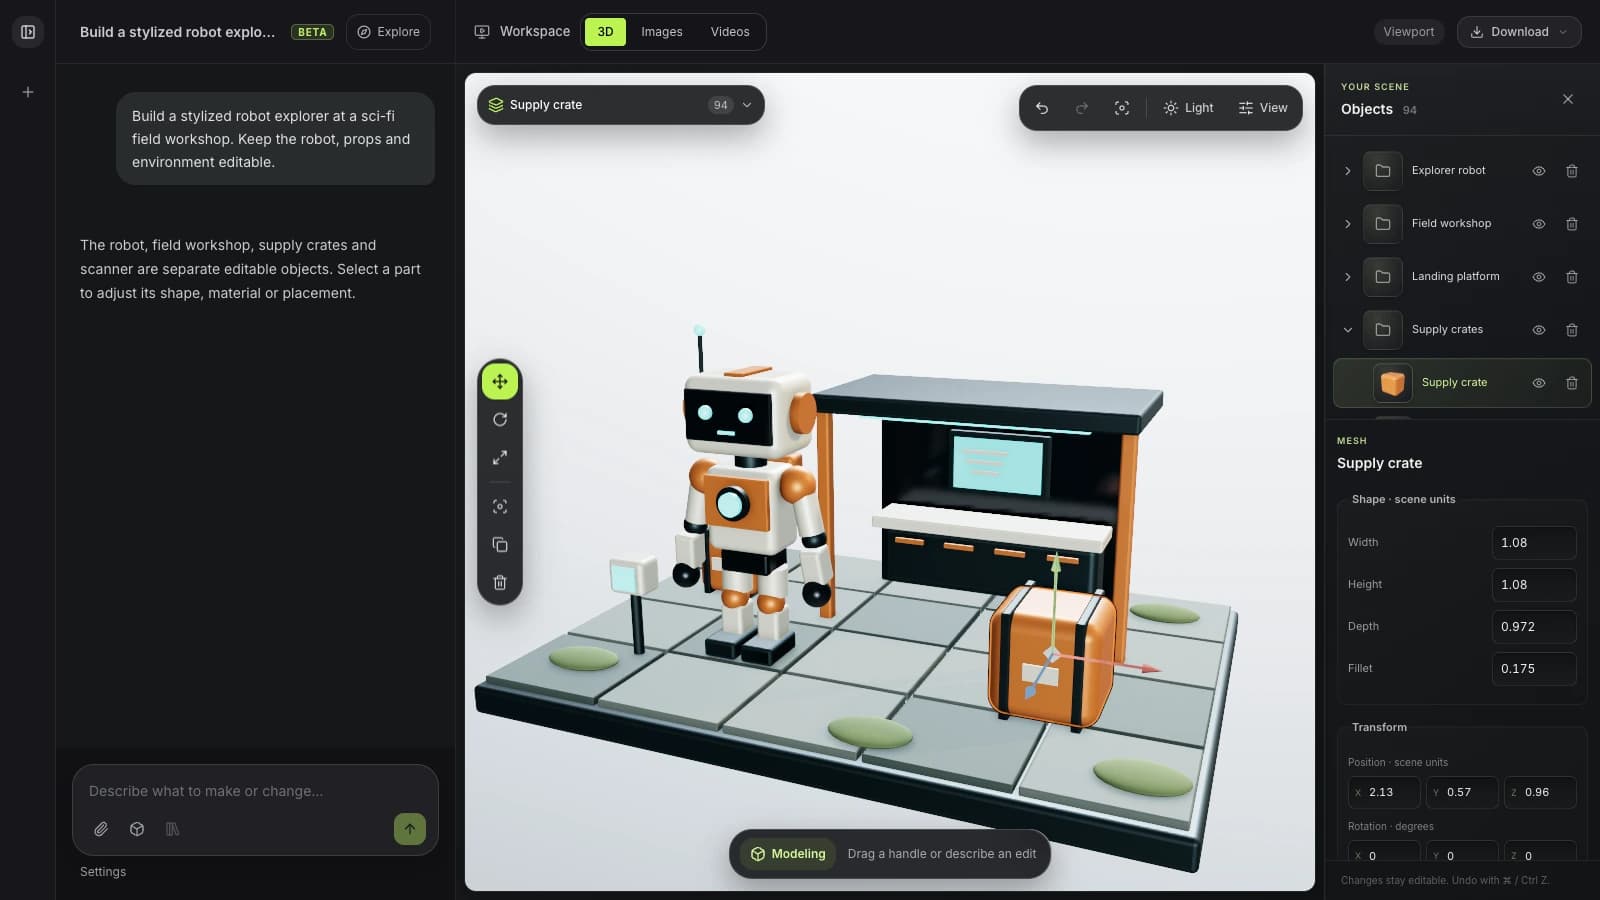The width and height of the screenshot is (1600, 900).
Task: Open the Explore page
Action: click(x=388, y=32)
